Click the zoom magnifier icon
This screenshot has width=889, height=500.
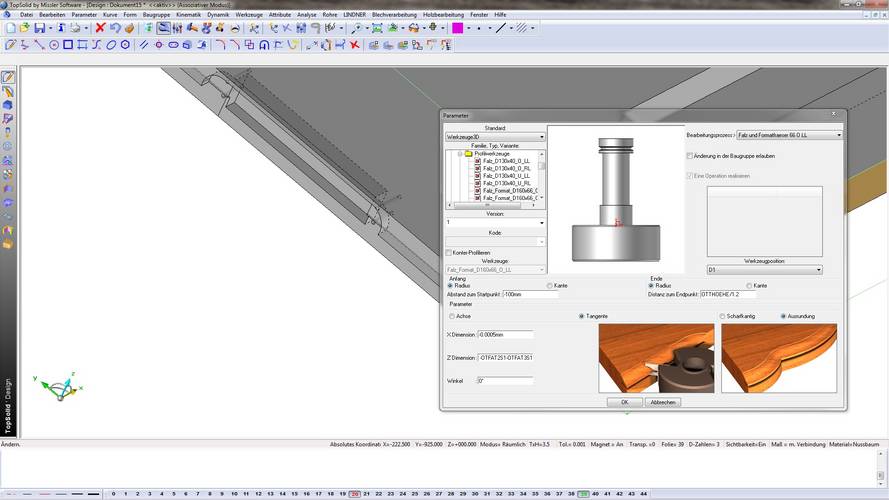357,28
